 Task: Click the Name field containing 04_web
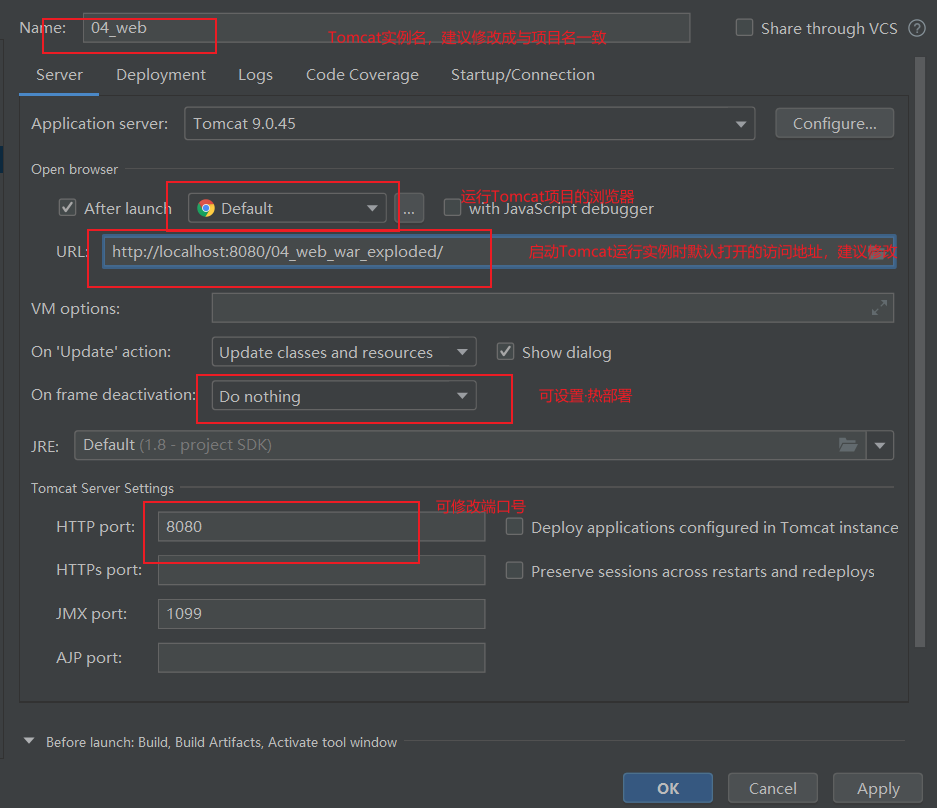pos(386,27)
